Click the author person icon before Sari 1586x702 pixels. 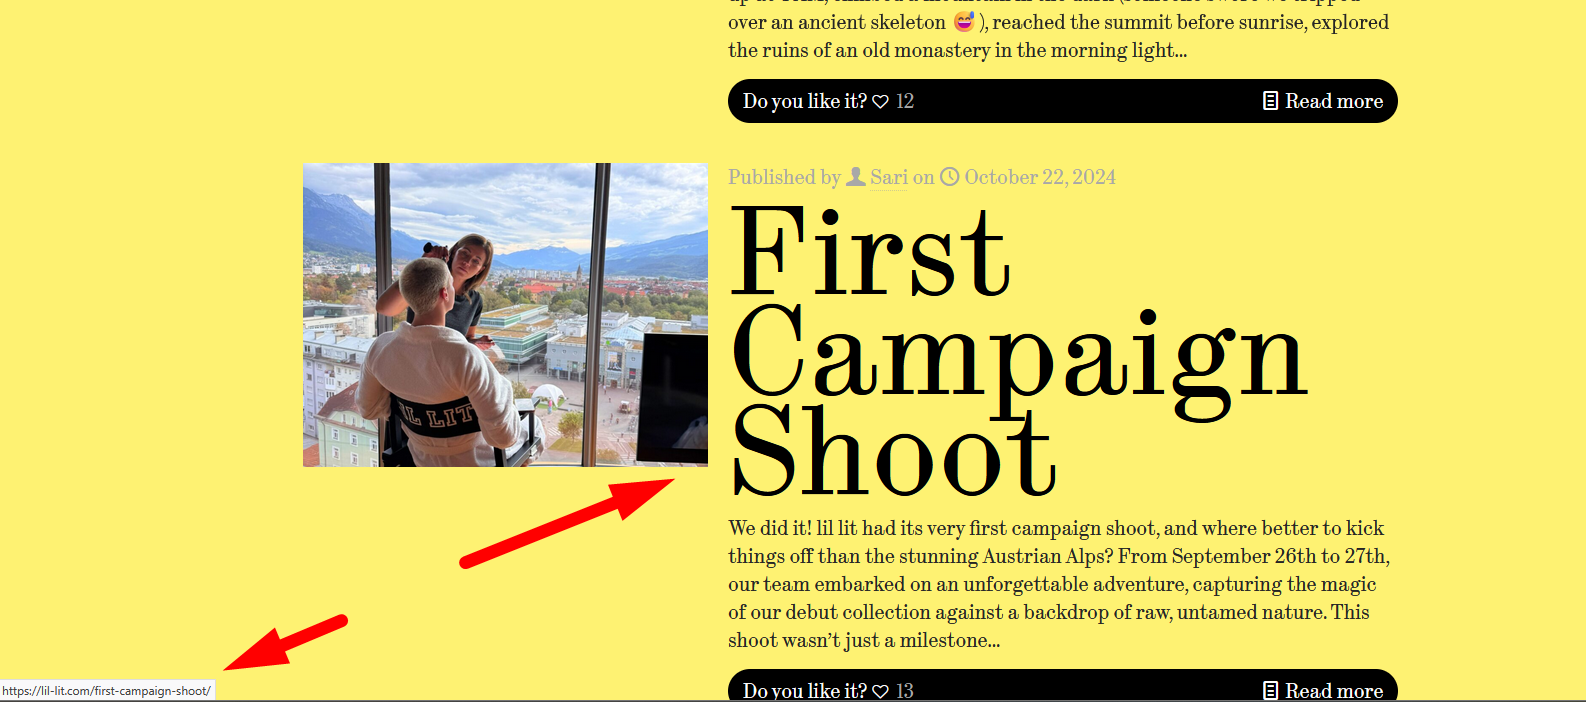click(856, 177)
